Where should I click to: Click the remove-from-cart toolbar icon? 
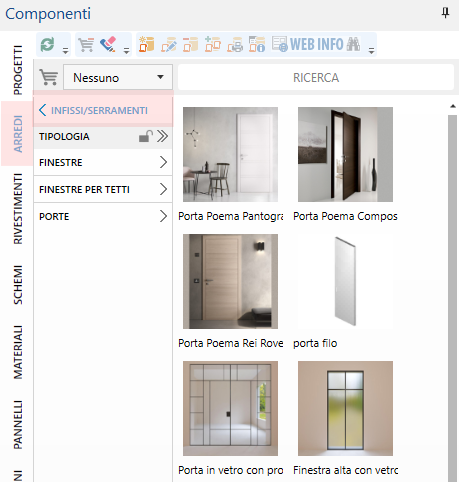86,45
